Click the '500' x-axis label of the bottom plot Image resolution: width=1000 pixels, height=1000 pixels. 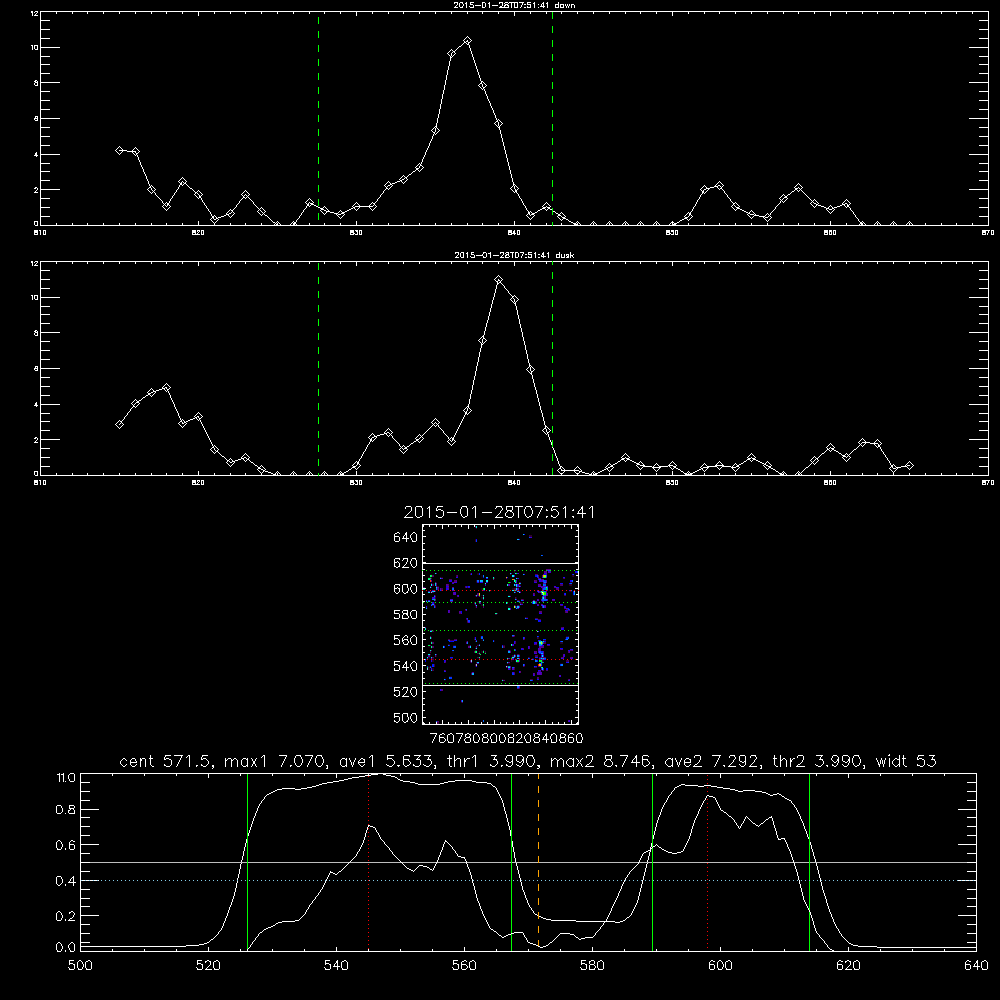pyautogui.click(x=80, y=966)
